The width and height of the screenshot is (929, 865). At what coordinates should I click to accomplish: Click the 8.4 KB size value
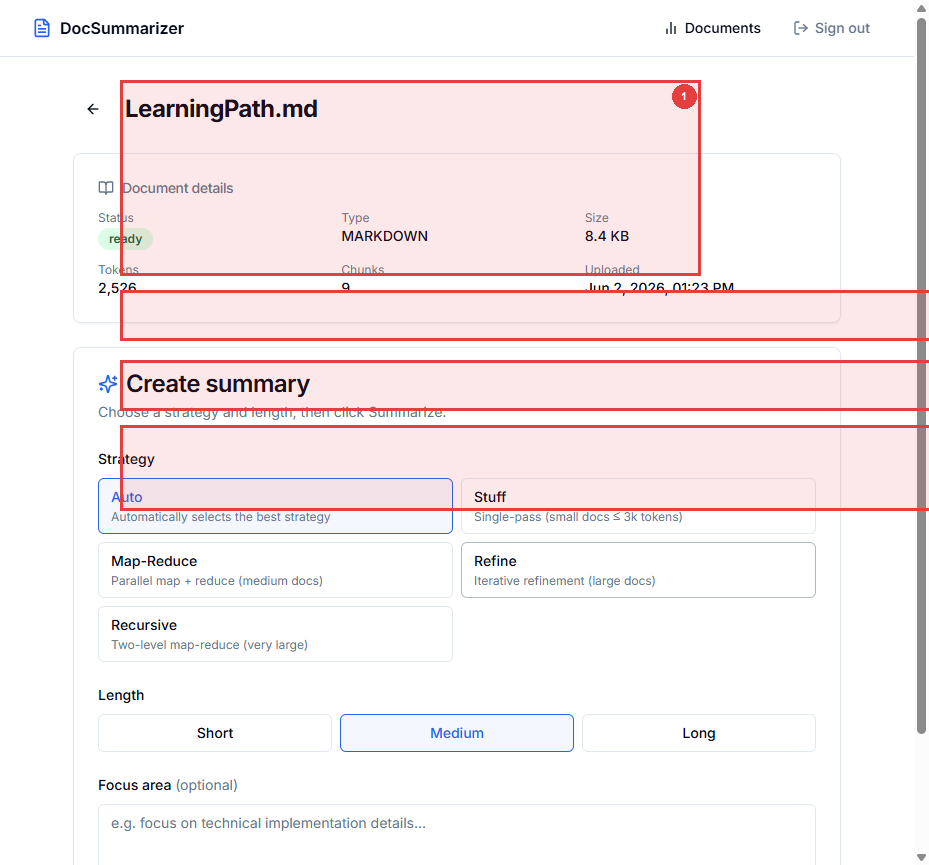[x=607, y=236]
